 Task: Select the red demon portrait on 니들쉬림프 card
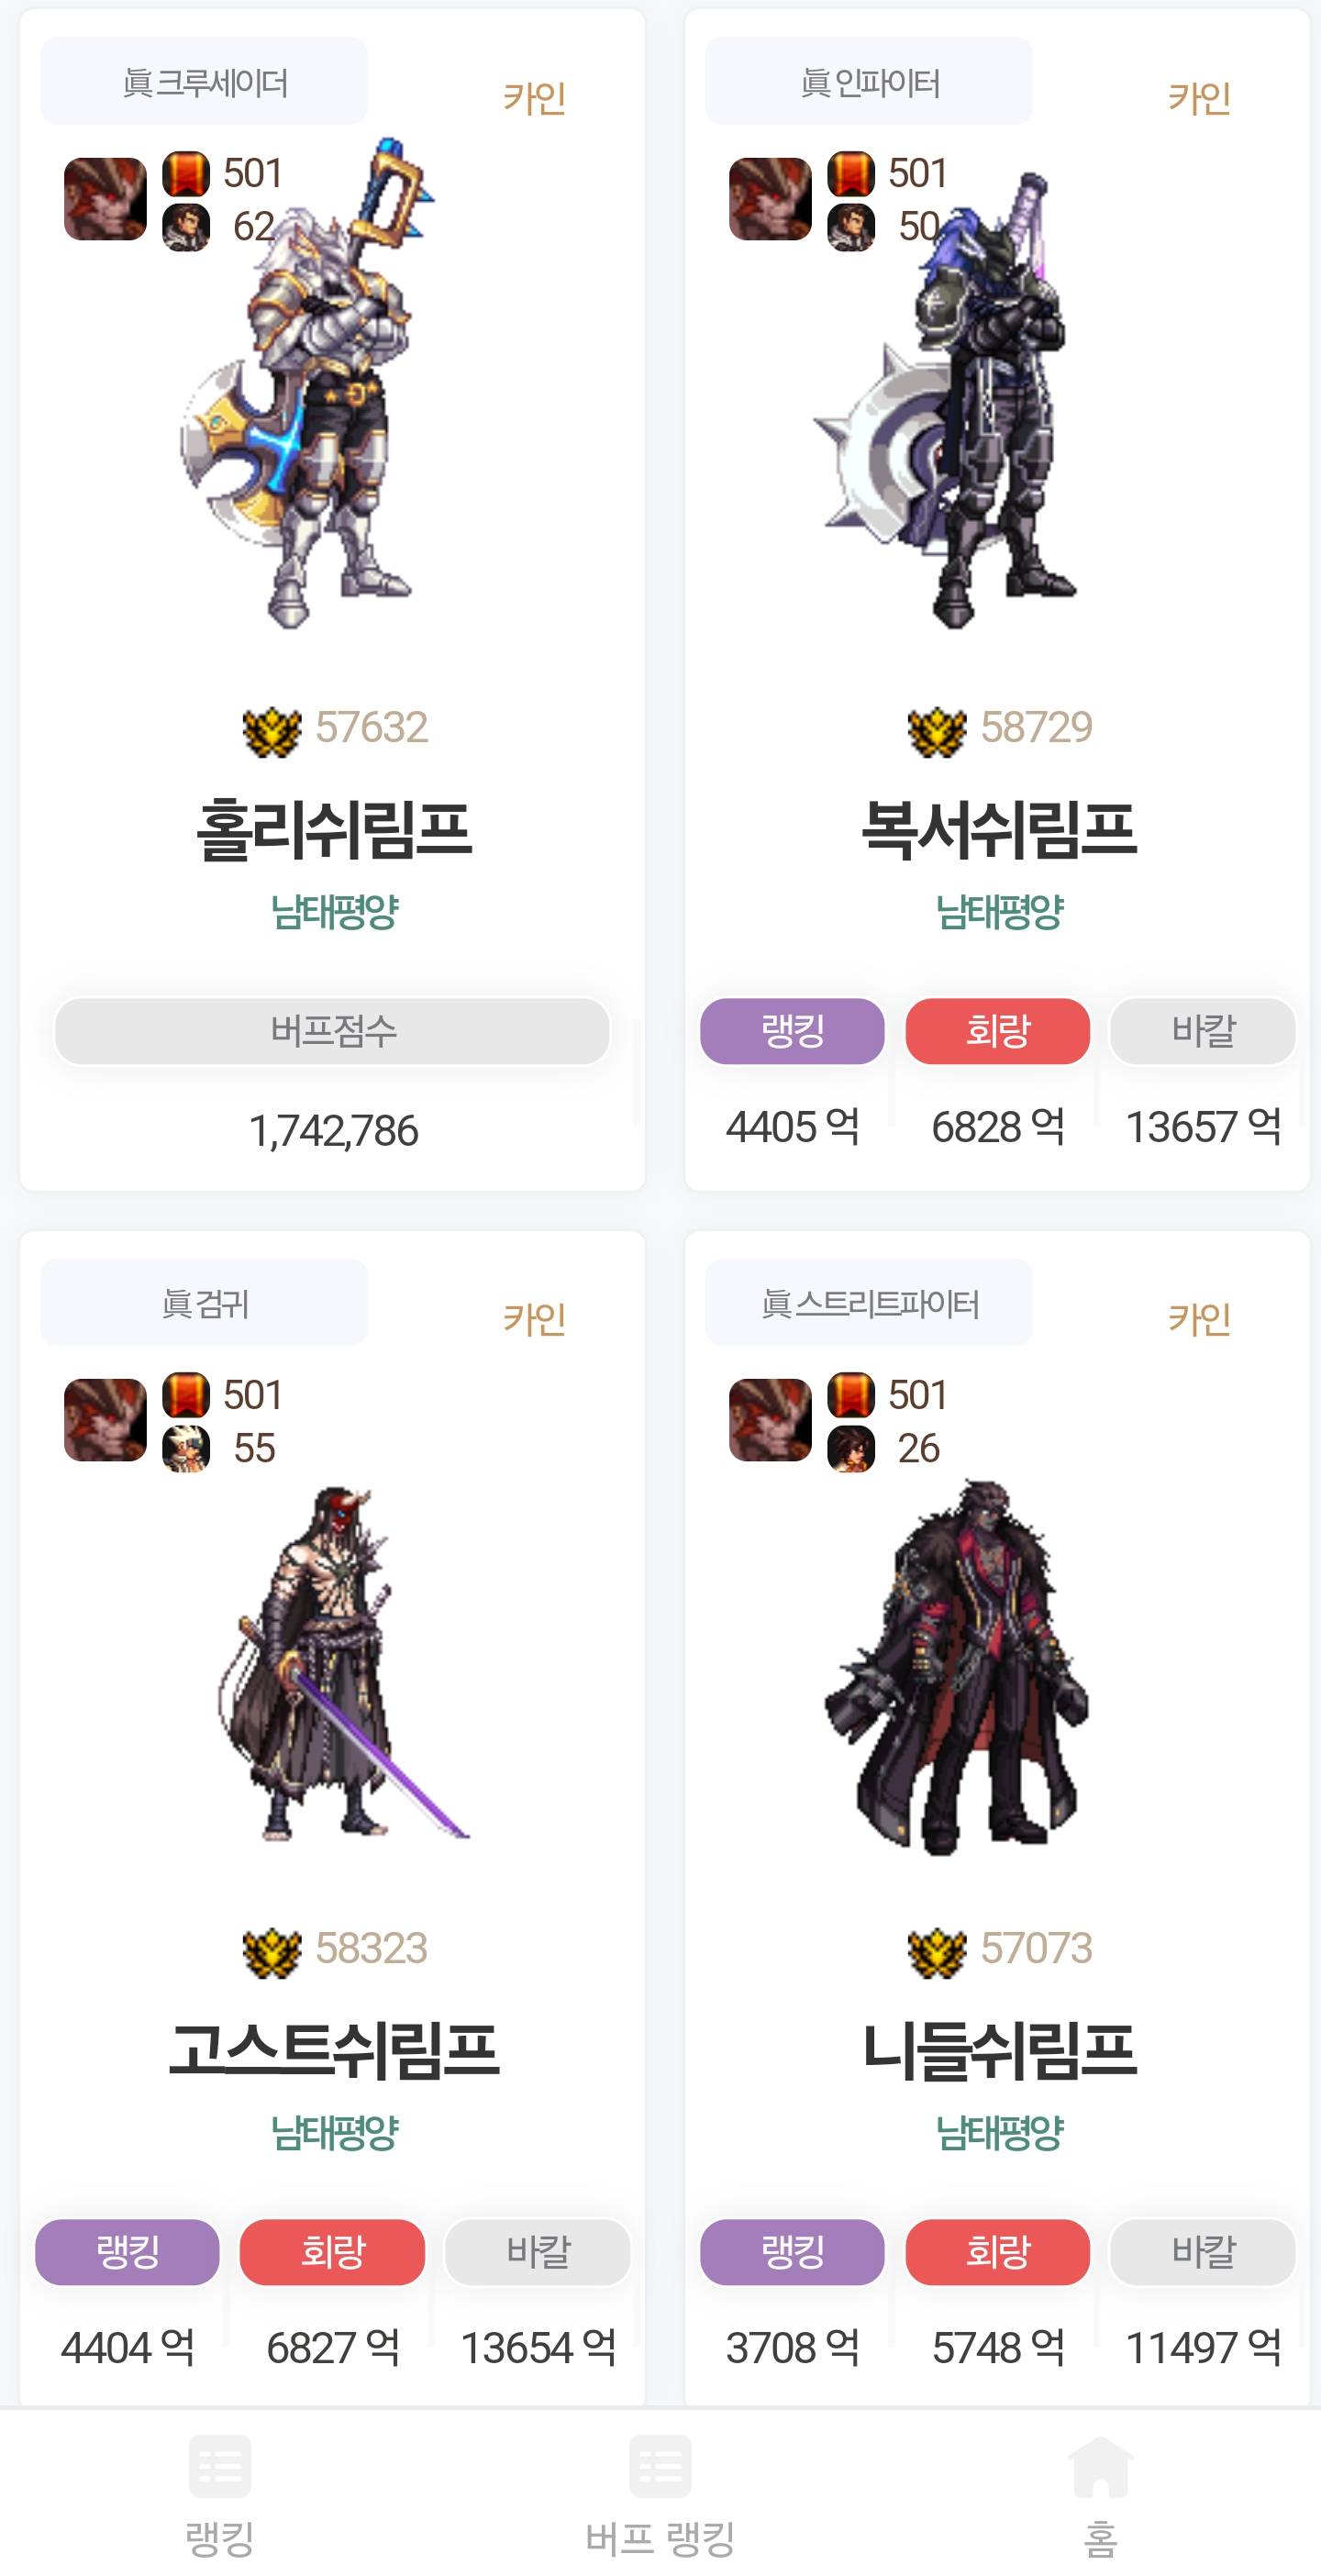(x=770, y=1419)
